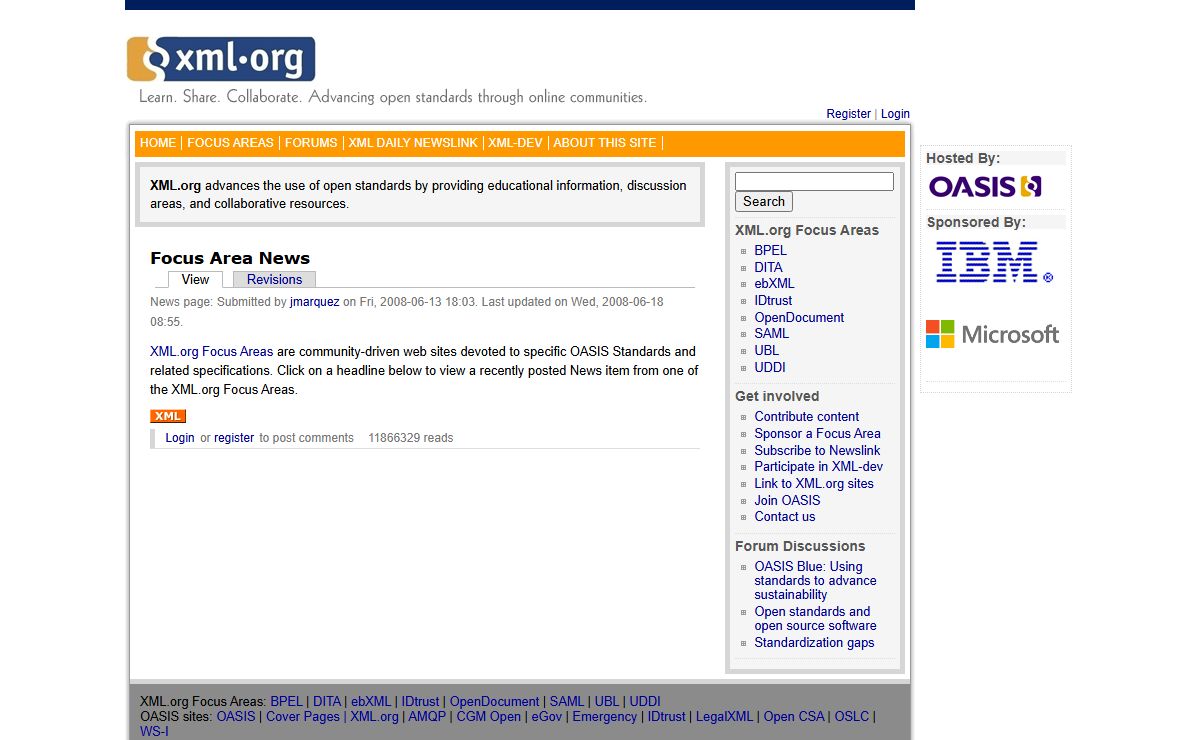Switch to the Revisions tab

tap(274, 279)
